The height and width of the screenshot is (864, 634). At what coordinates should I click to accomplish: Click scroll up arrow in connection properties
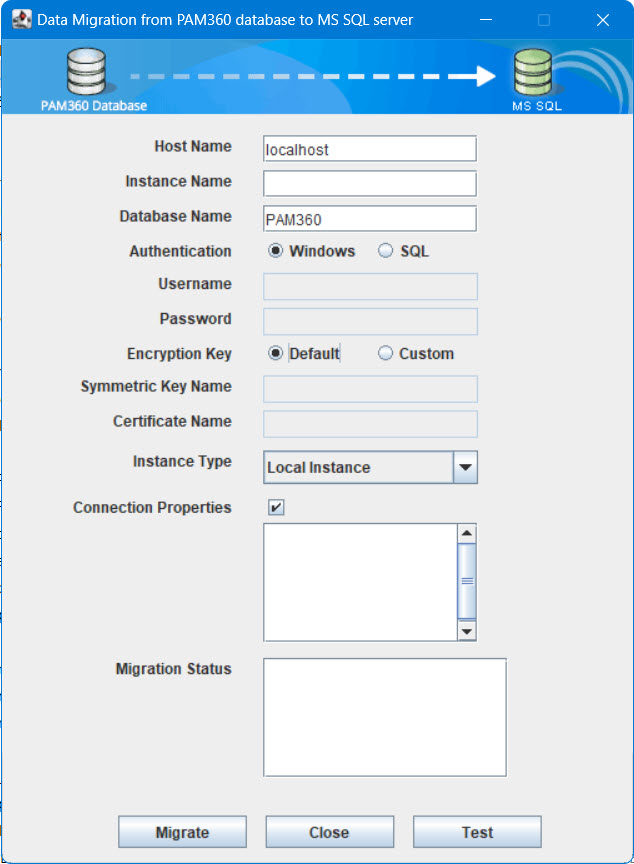(467, 533)
